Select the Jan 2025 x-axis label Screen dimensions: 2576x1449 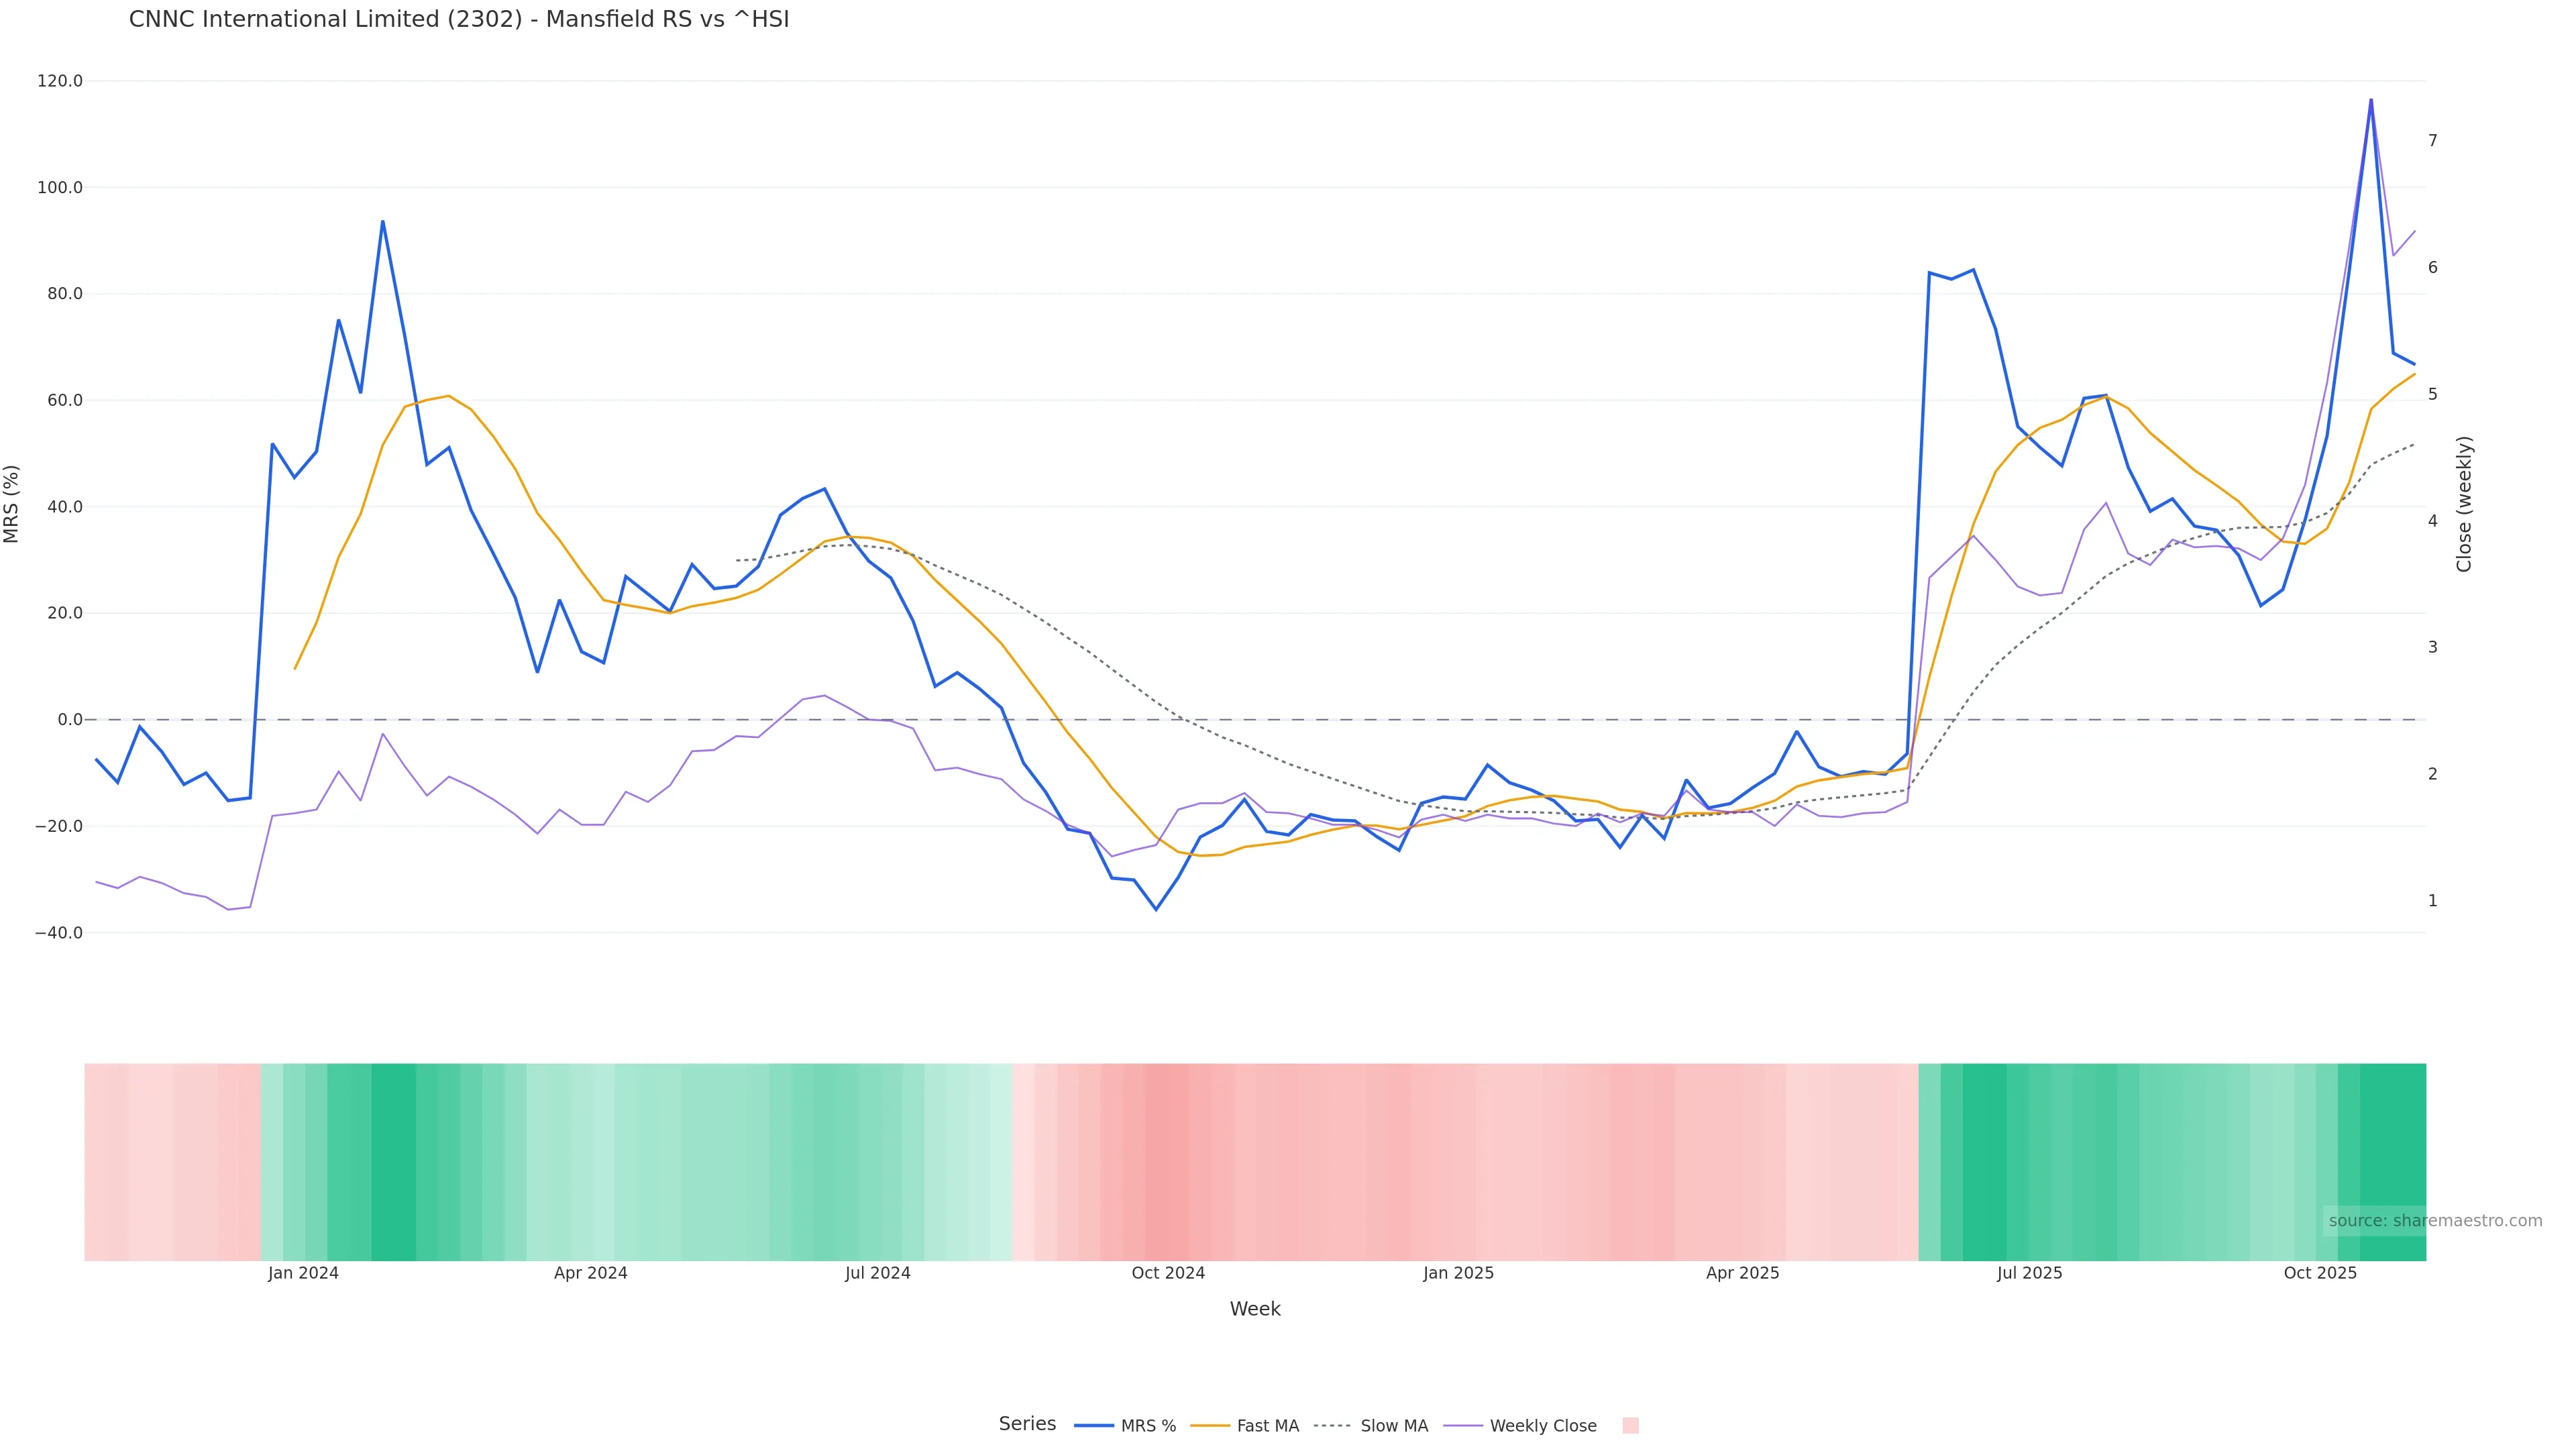click(1458, 1273)
